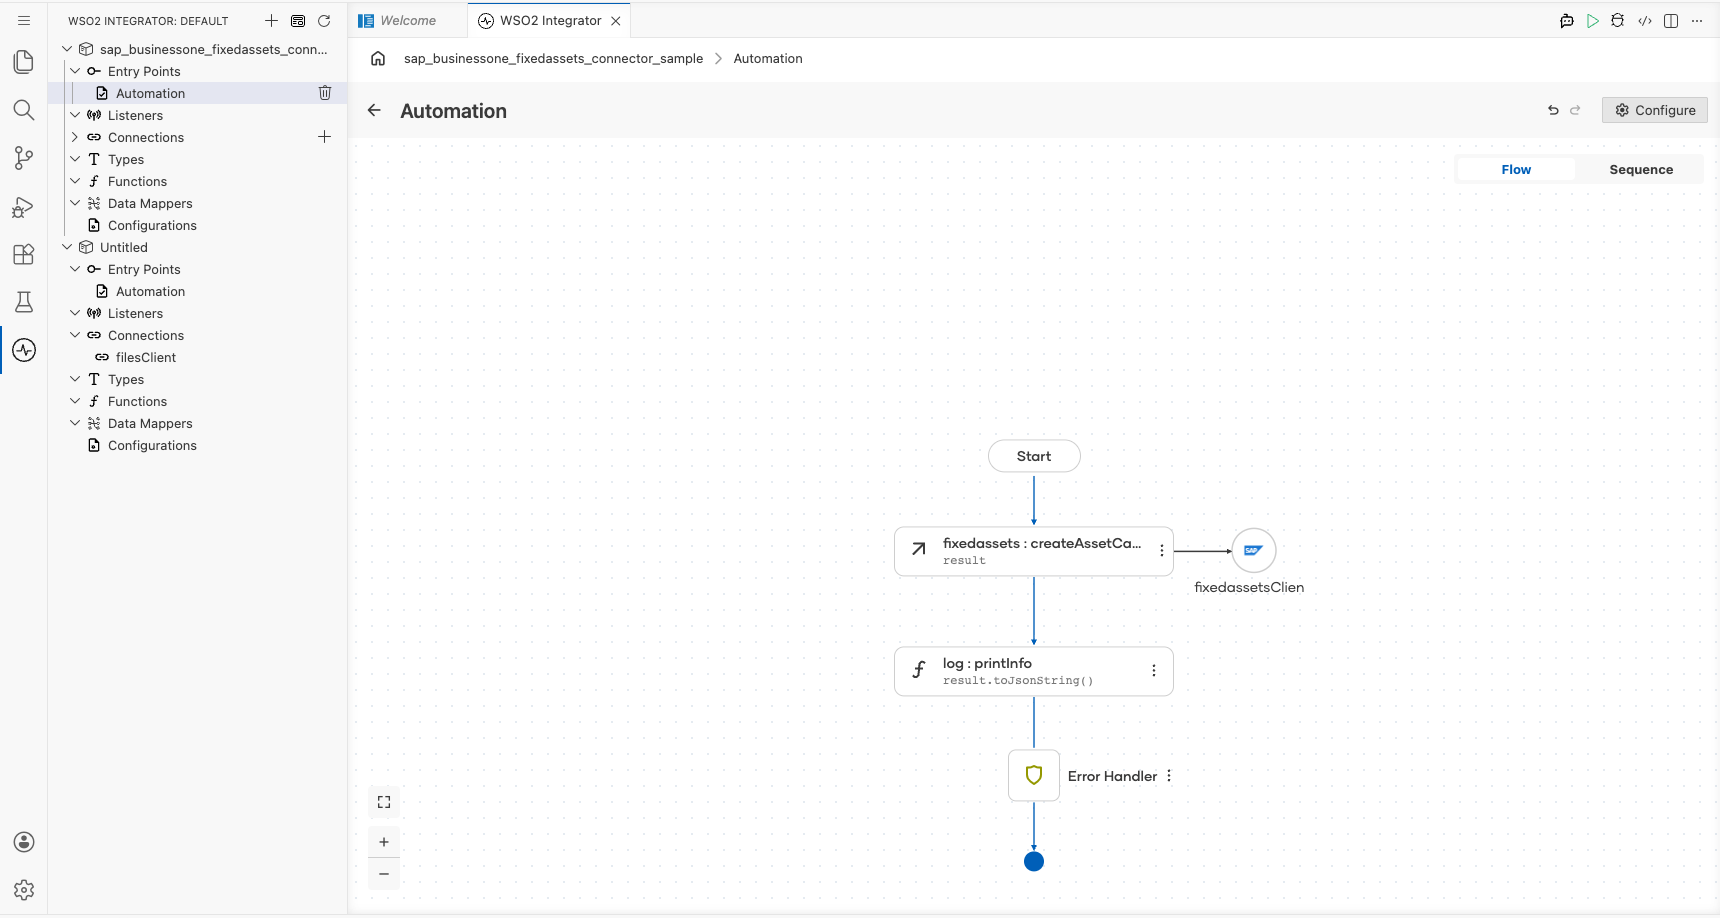This screenshot has height=918, width=1720.
Task: Add a new connection using the plus icon
Action: coord(324,137)
